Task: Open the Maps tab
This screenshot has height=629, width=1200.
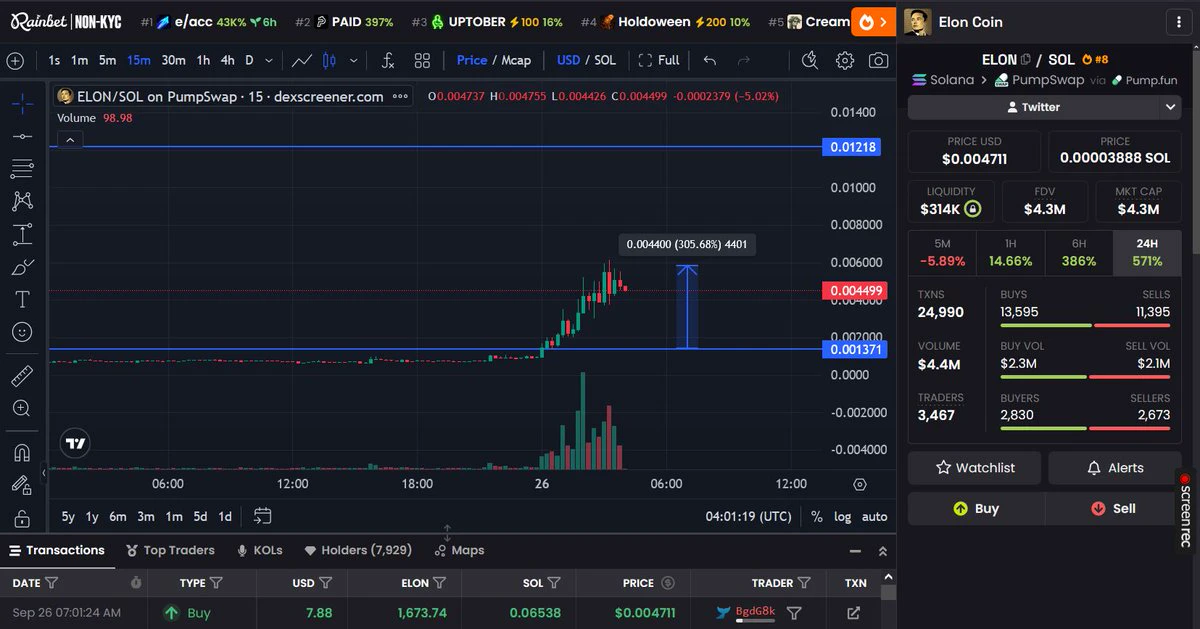Action: 460,550
